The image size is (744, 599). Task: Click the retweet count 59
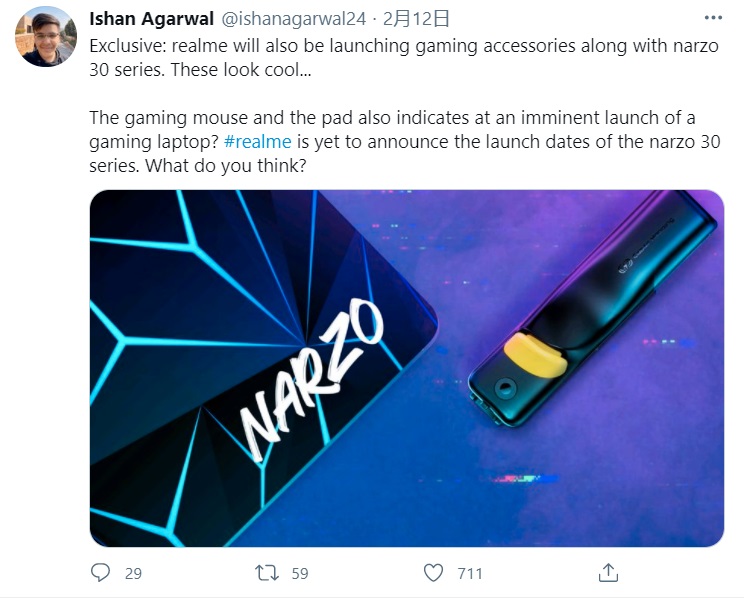pyautogui.click(x=299, y=573)
